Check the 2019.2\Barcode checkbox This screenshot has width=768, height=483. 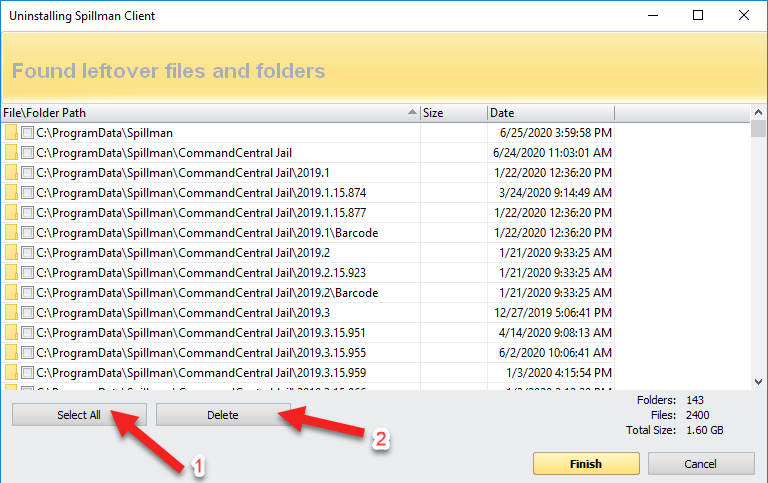pyautogui.click(x=27, y=293)
